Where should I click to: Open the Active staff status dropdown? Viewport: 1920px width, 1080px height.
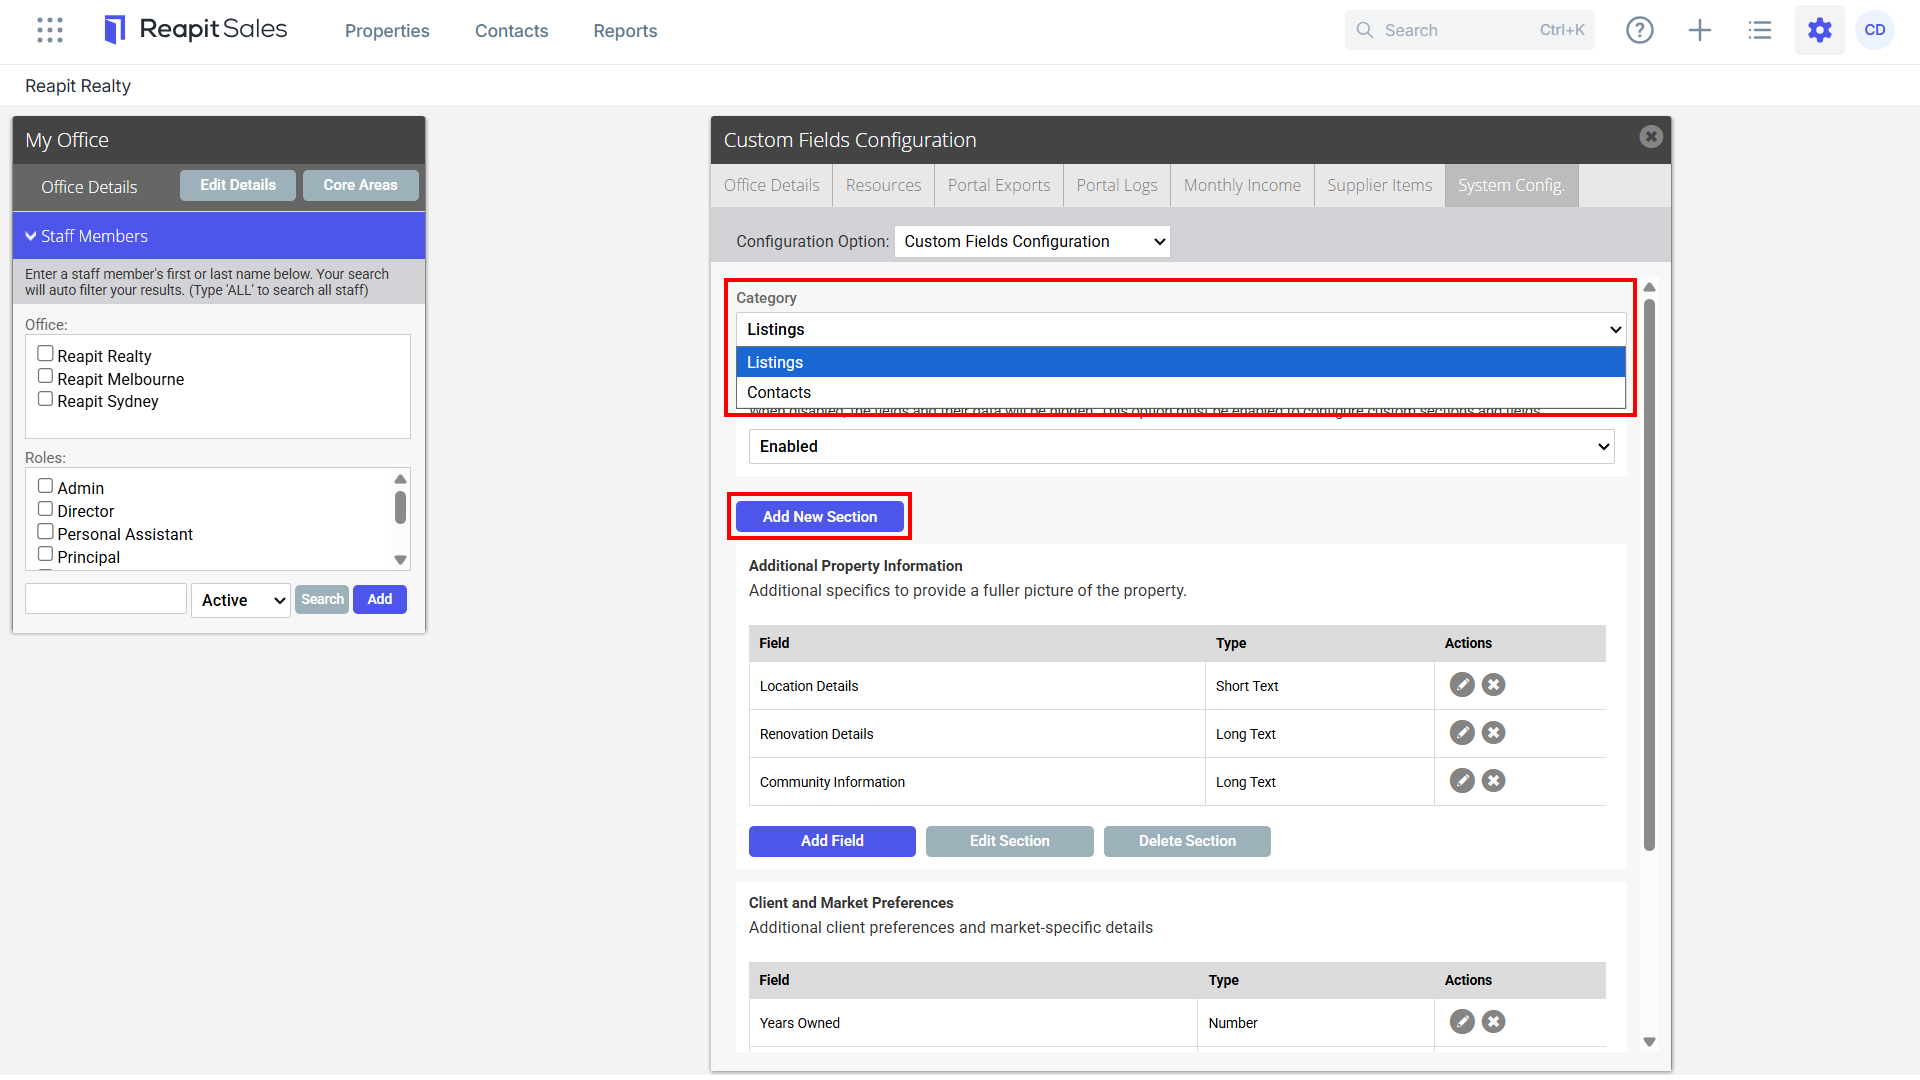pos(241,600)
